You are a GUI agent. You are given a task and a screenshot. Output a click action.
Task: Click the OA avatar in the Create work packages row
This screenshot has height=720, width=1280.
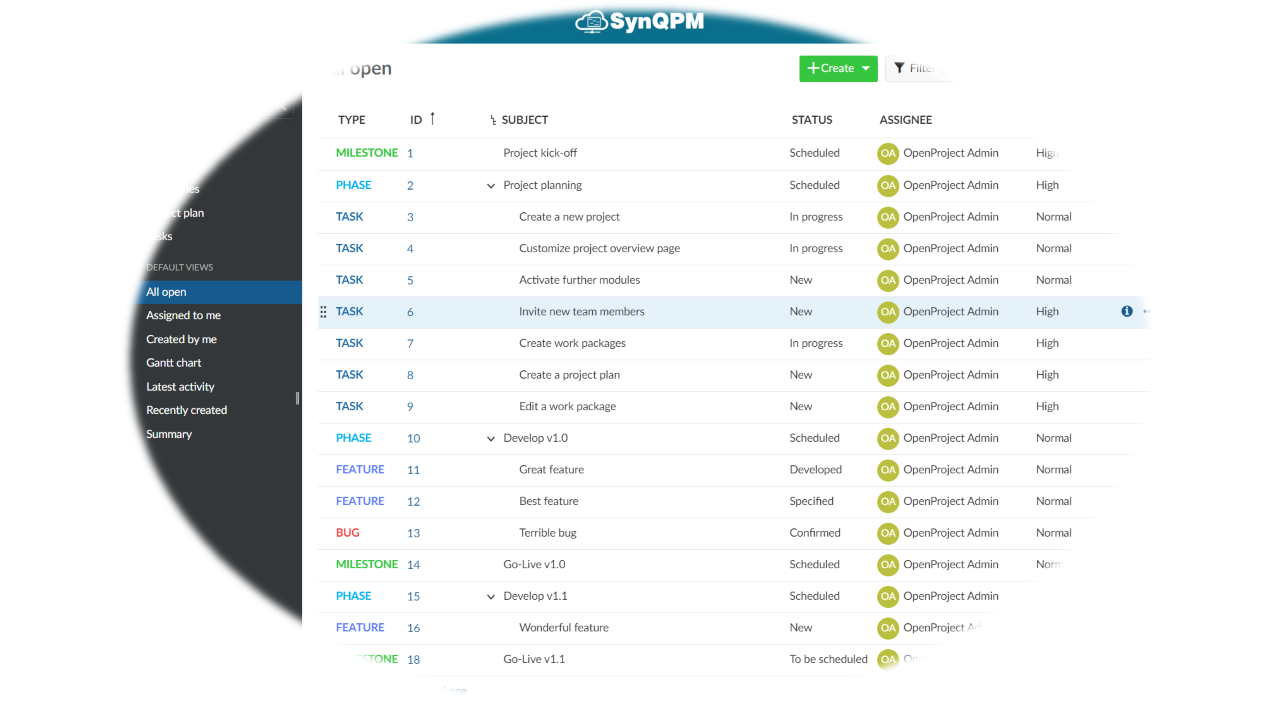click(888, 343)
